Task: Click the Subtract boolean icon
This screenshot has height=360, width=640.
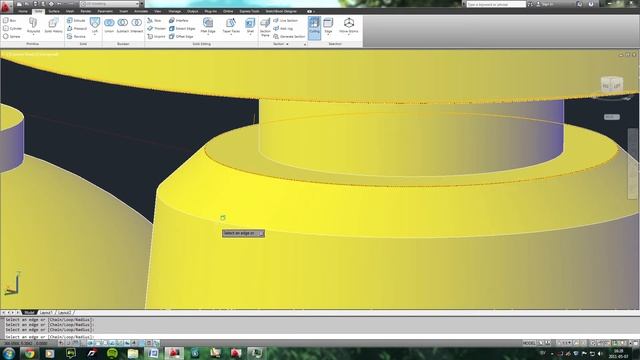Action: point(123,25)
